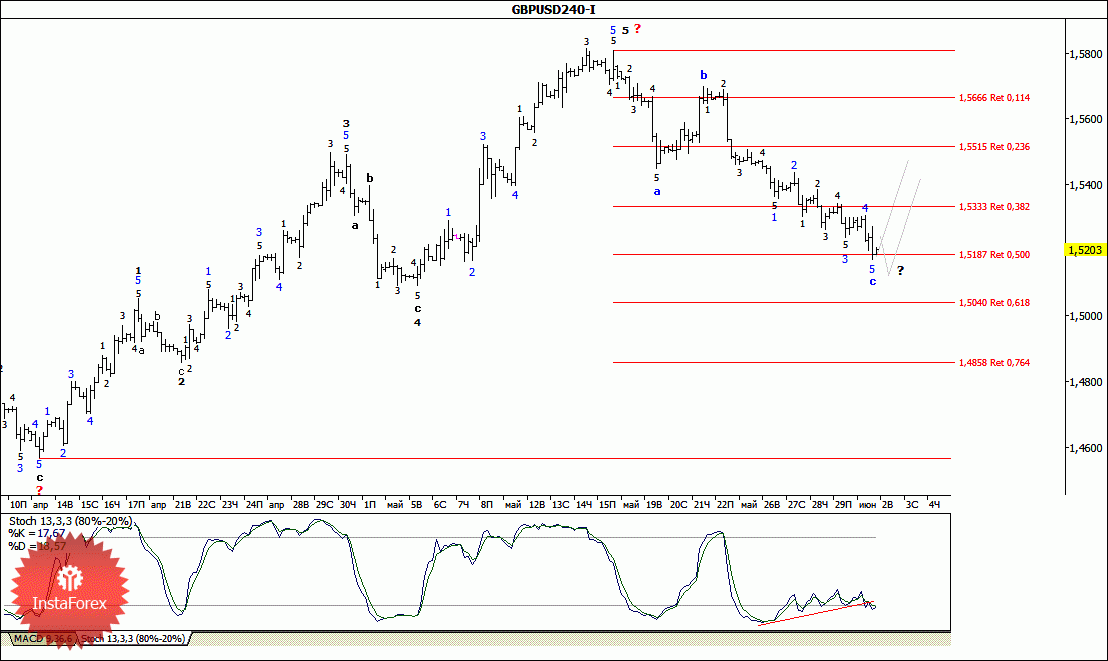Select the 1,5040 Ret 0,618 level label
Viewport: 1108px width, 661px height.
994,303
